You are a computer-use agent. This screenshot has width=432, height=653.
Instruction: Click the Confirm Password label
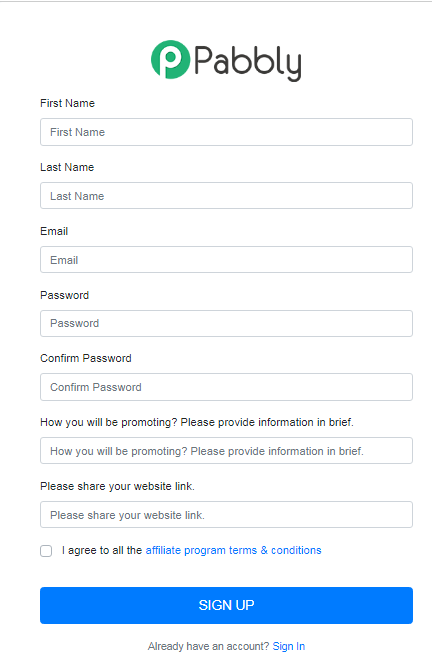(86, 358)
